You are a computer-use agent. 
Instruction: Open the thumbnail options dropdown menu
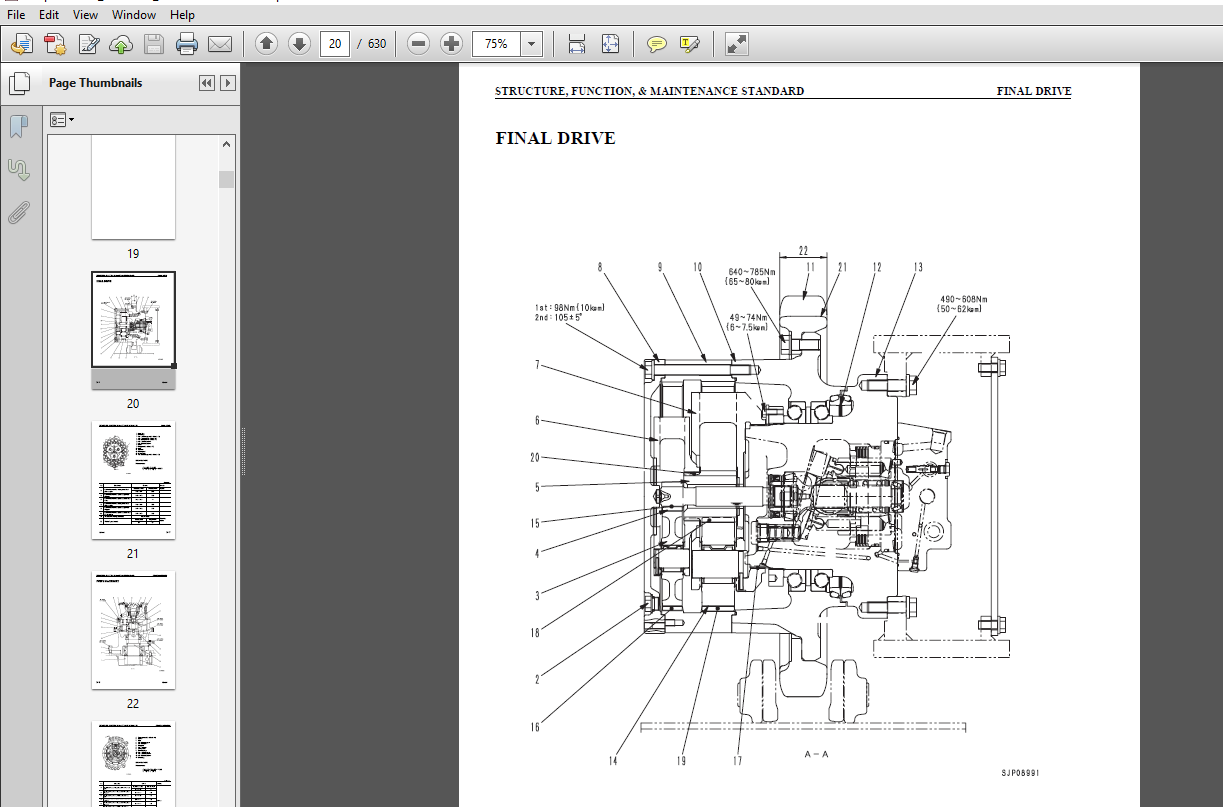pyautogui.click(x=62, y=120)
